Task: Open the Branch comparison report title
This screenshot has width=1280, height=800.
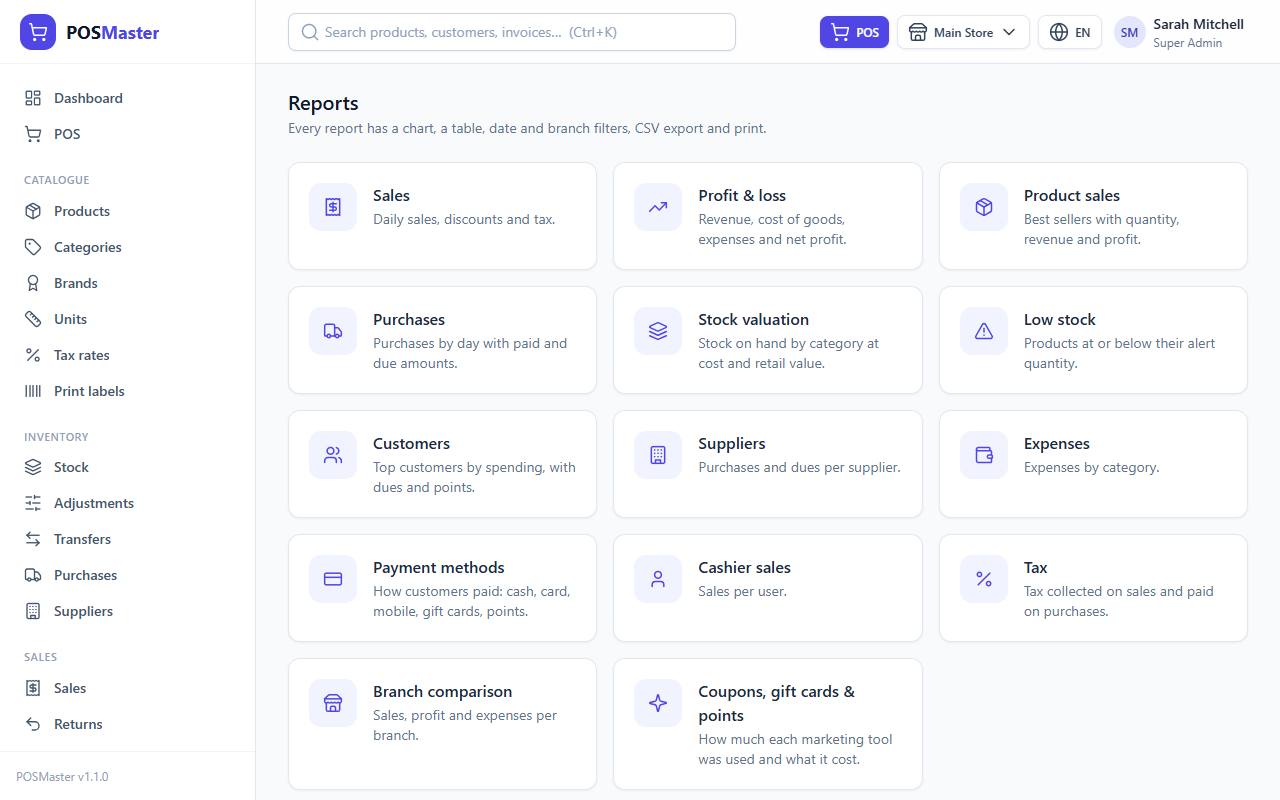Action: coord(442,691)
